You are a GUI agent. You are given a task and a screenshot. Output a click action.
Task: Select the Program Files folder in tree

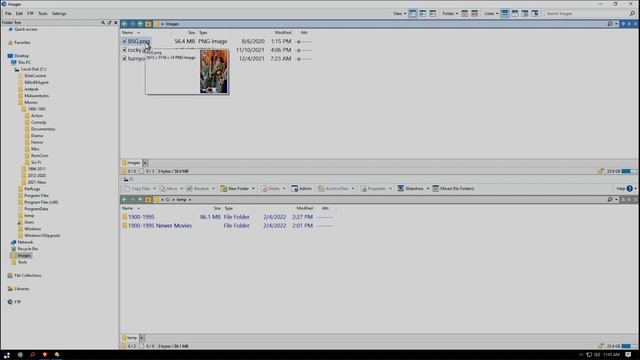tap(36, 196)
